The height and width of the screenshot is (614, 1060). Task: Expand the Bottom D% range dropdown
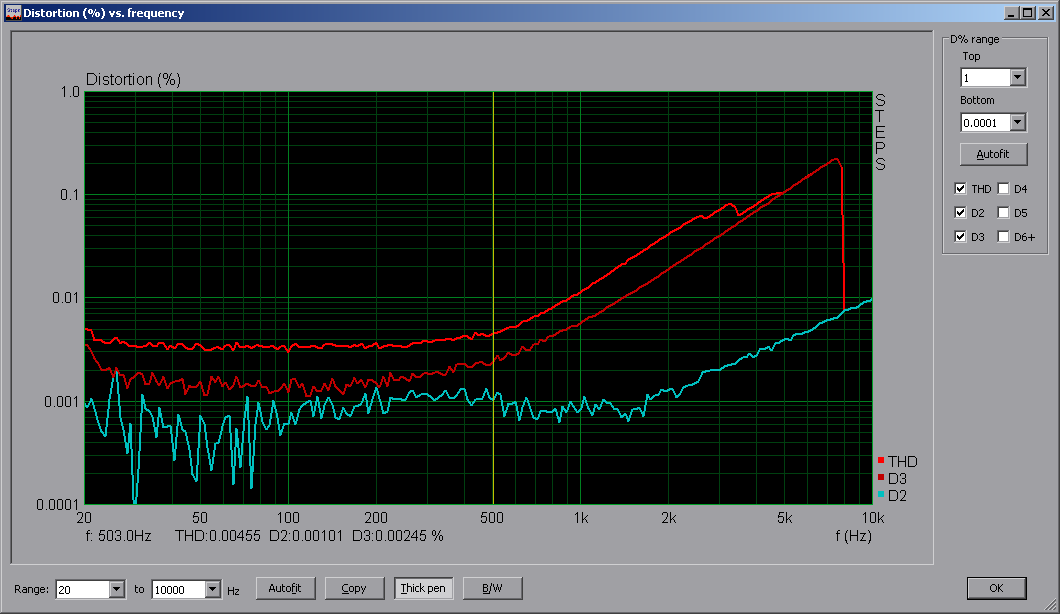click(x=1018, y=123)
